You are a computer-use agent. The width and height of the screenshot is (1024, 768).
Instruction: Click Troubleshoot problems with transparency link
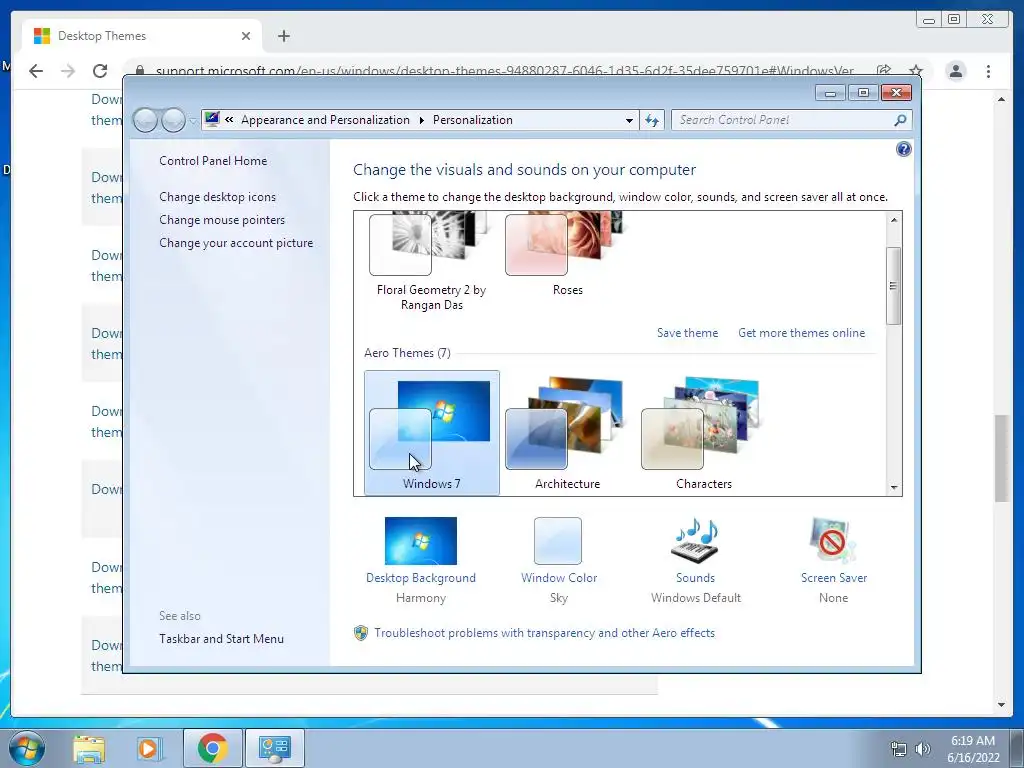544,633
